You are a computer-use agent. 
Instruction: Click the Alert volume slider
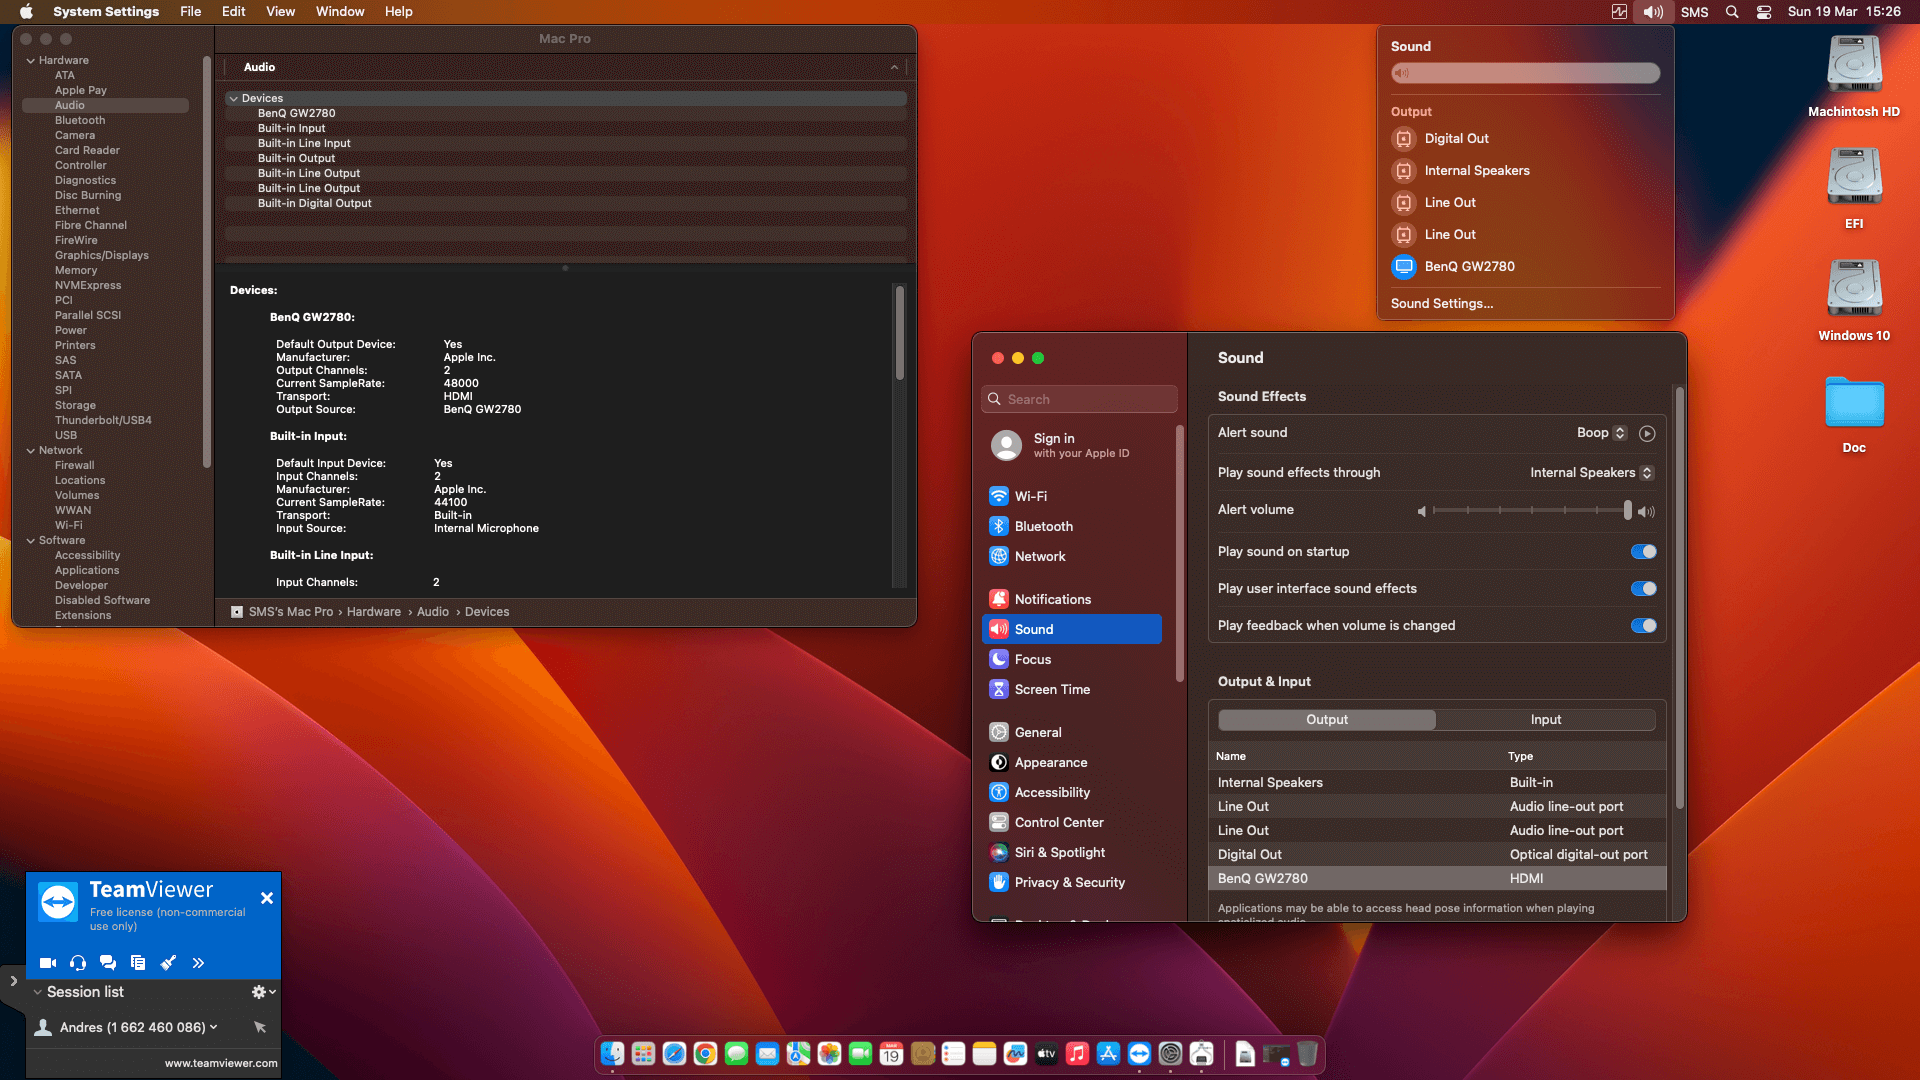(x=1530, y=510)
